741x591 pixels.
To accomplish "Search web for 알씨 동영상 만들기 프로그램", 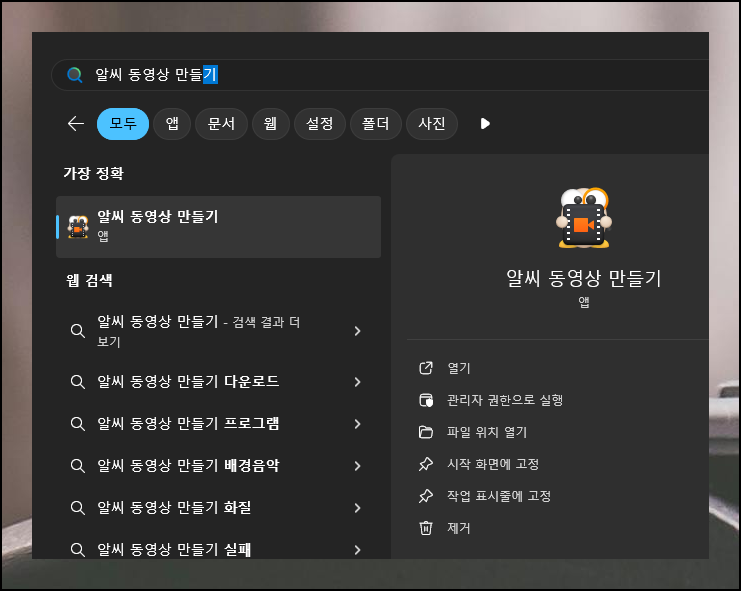I will (218, 424).
